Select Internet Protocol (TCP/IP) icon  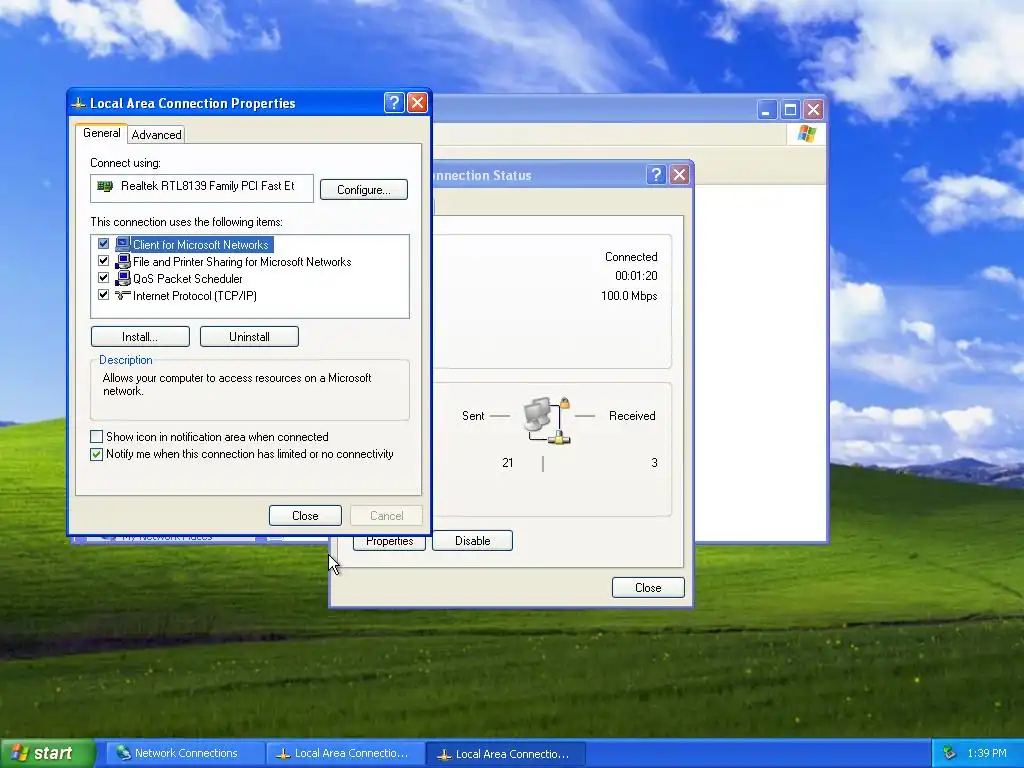click(x=123, y=295)
